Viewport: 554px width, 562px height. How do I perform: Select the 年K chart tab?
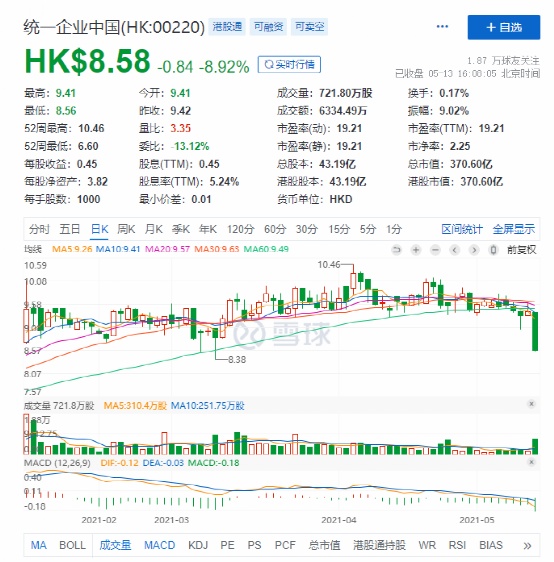208,229
